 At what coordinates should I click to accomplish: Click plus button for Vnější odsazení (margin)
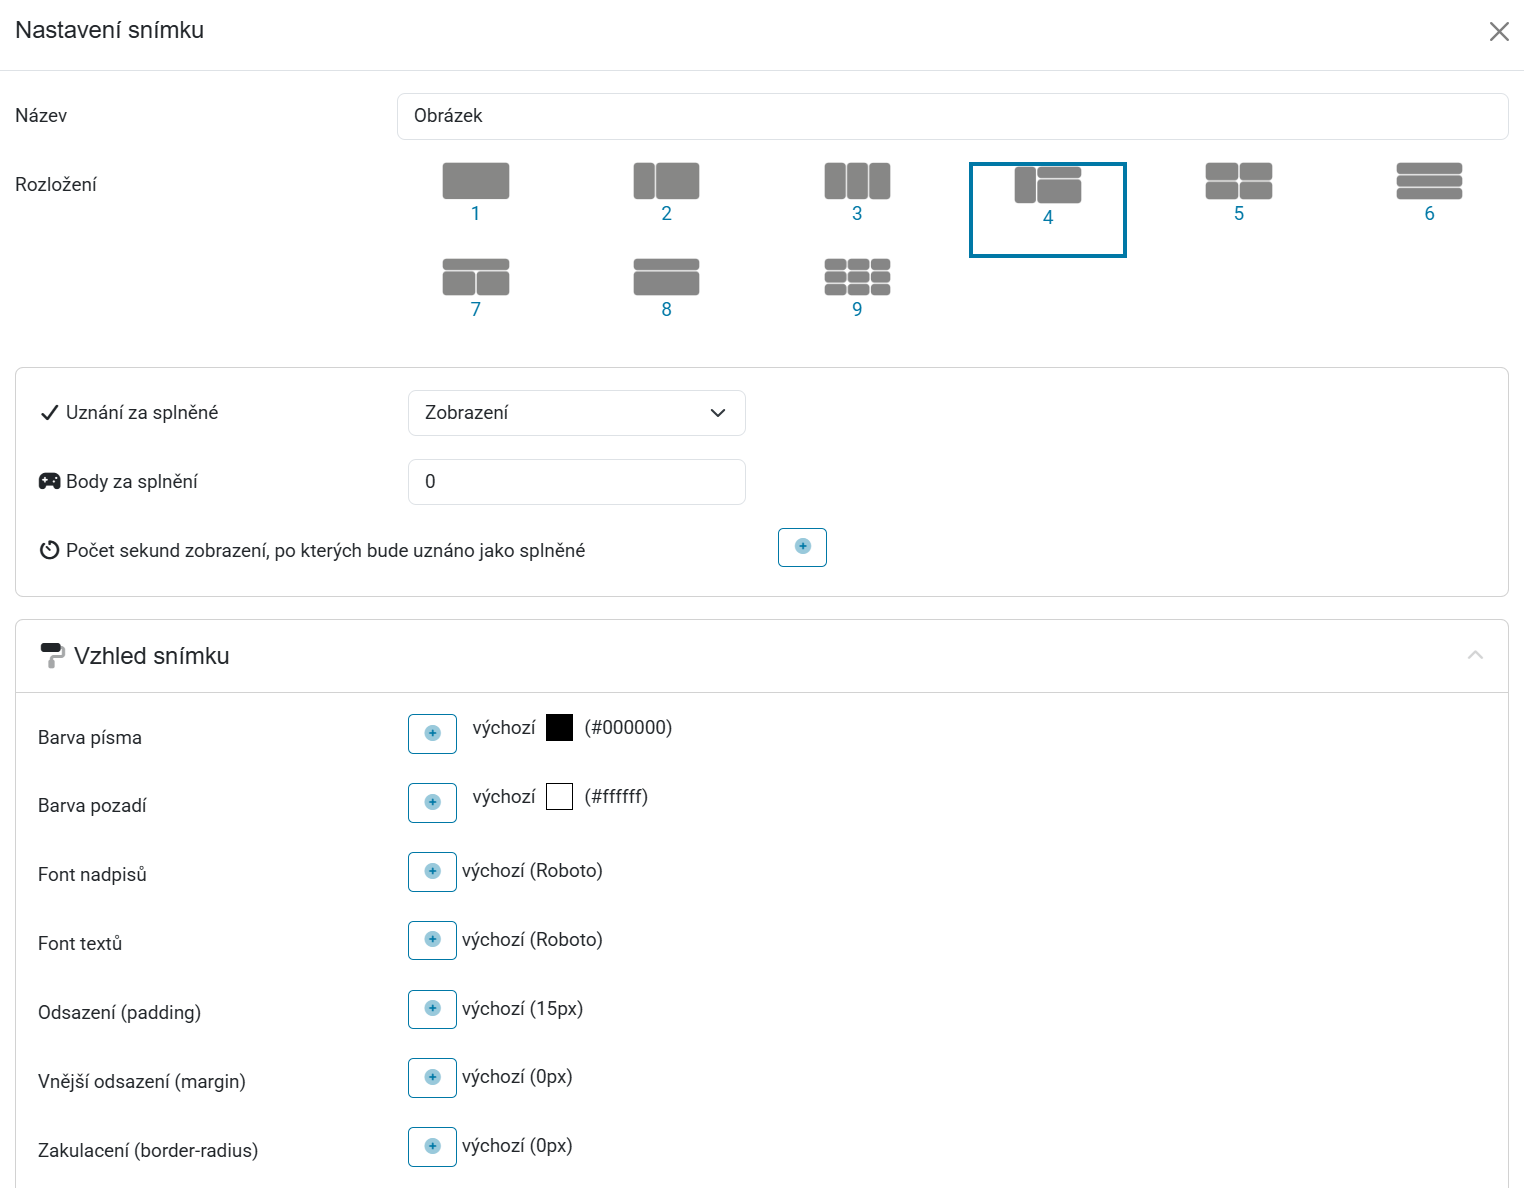432,1078
